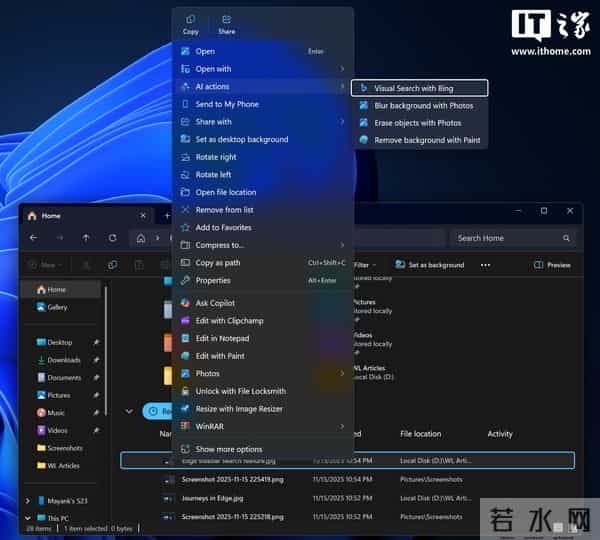Select AI actions menu entry

pyautogui.click(x=263, y=86)
